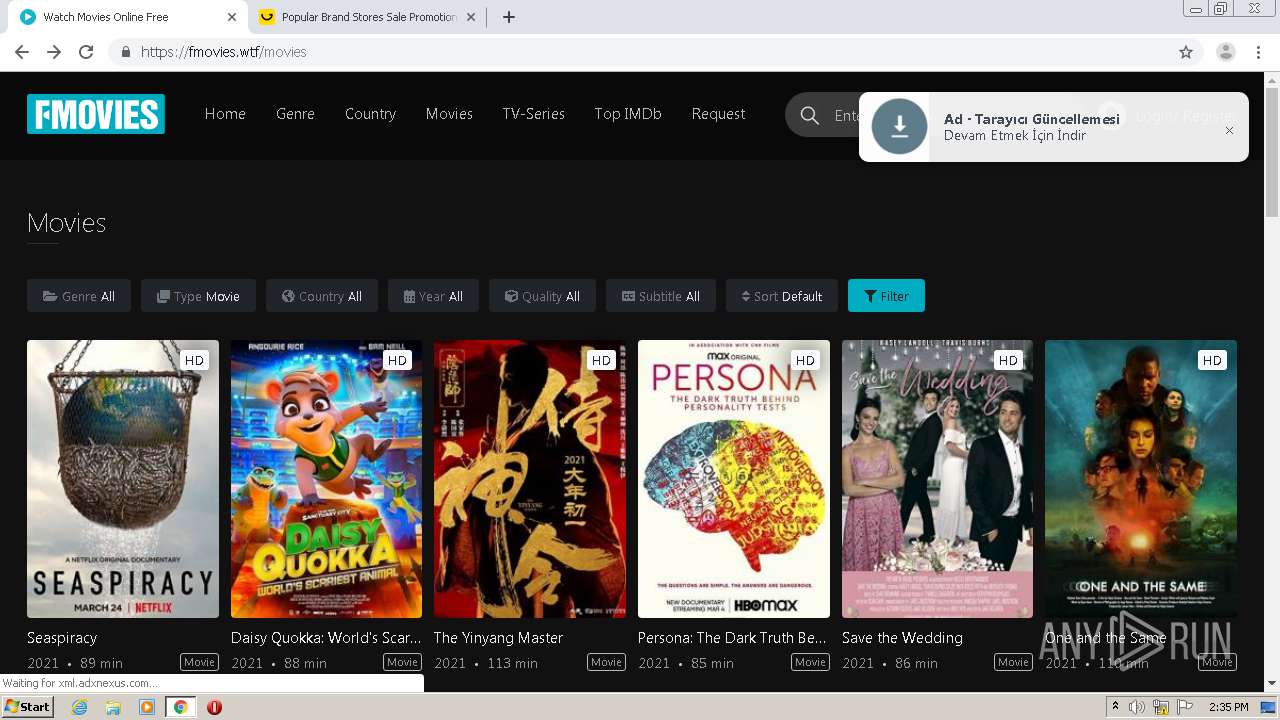Open media player taskbar icon
Screen dimensions: 1280x720
[147, 707]
